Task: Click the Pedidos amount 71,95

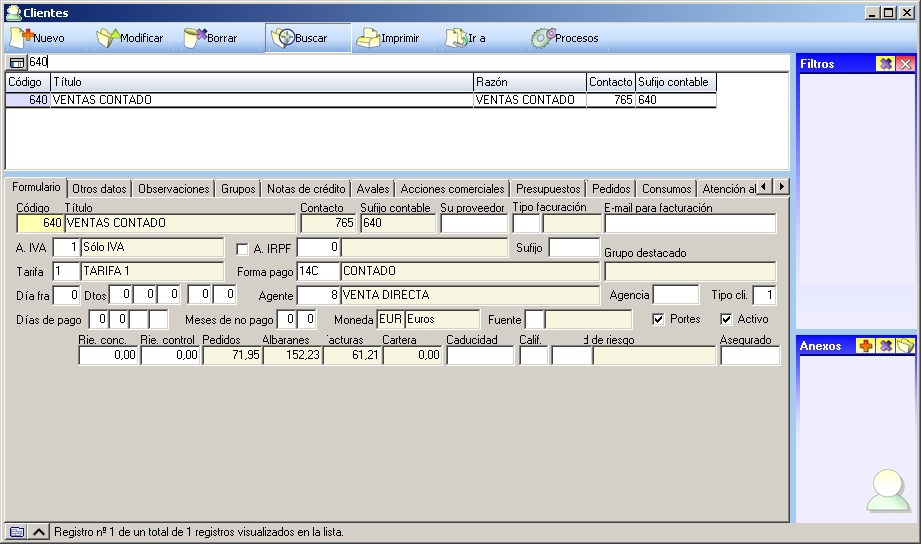Action: [233, 355]
